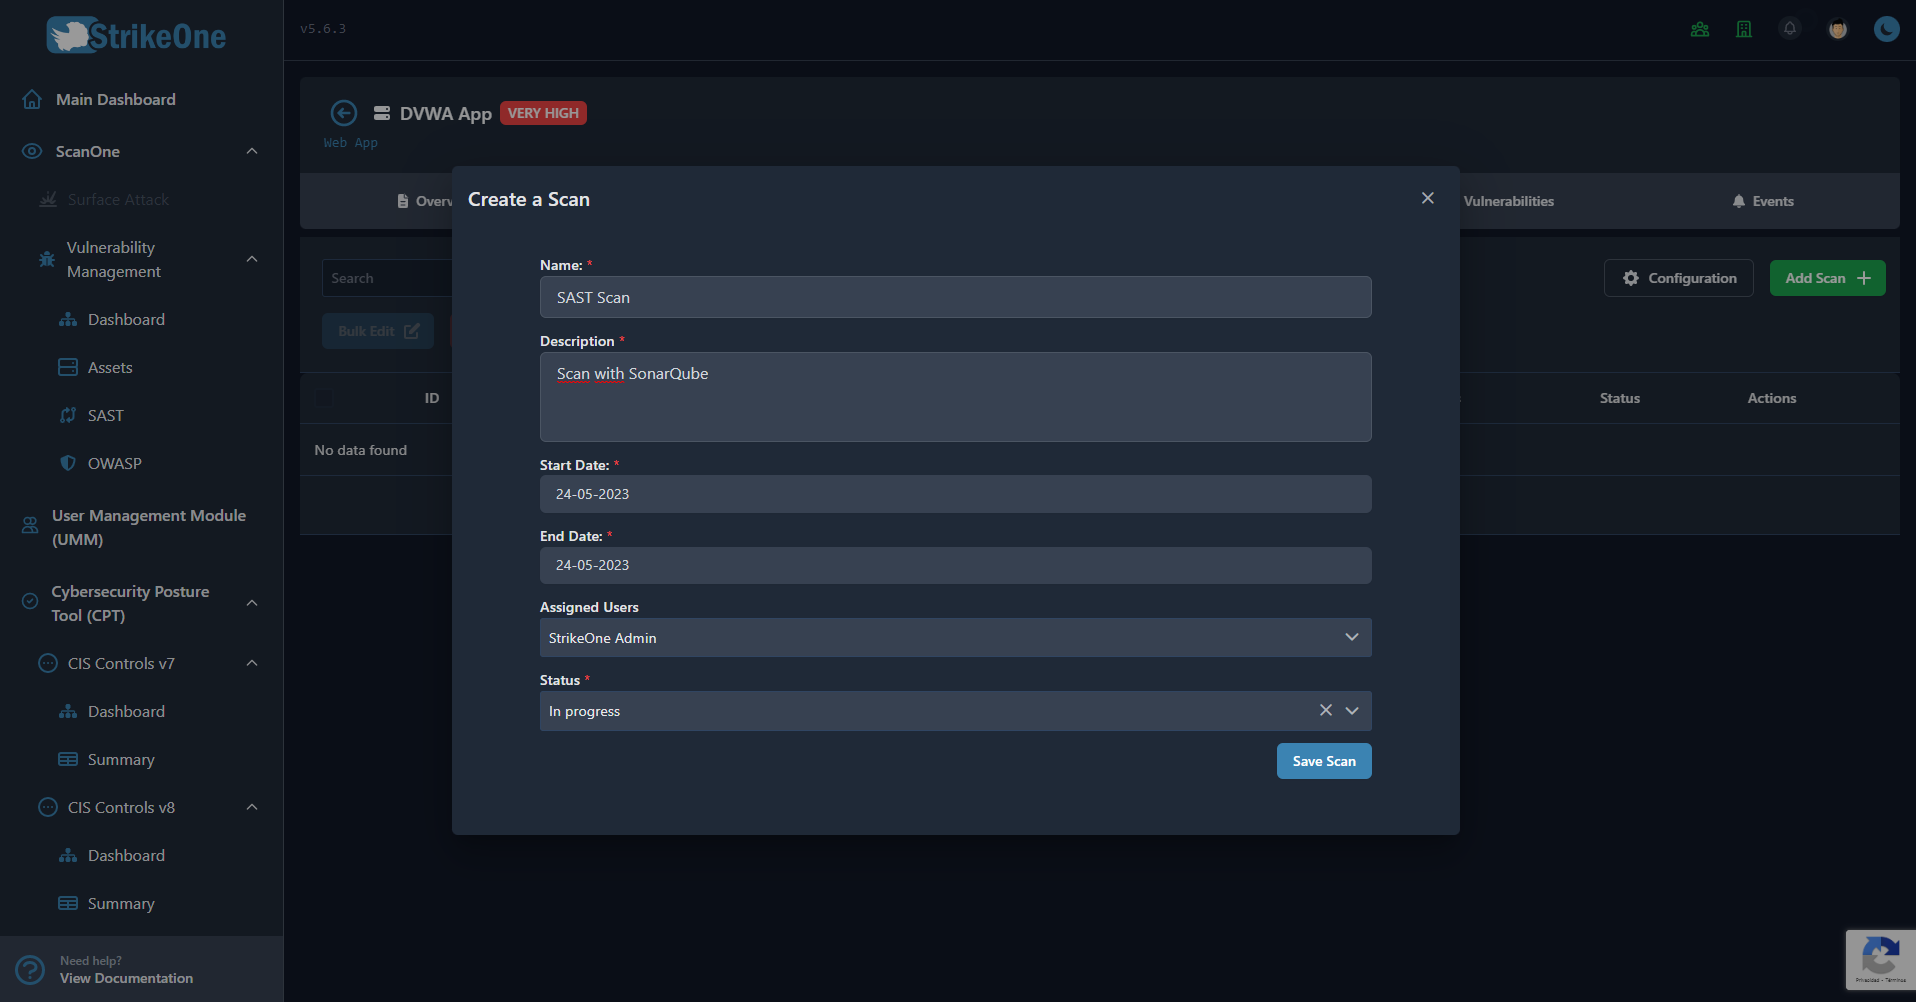Open the Status dropdown showing In progress
The width and height of the screenshot is (1916, 1002).
(x=1352, y=710)
